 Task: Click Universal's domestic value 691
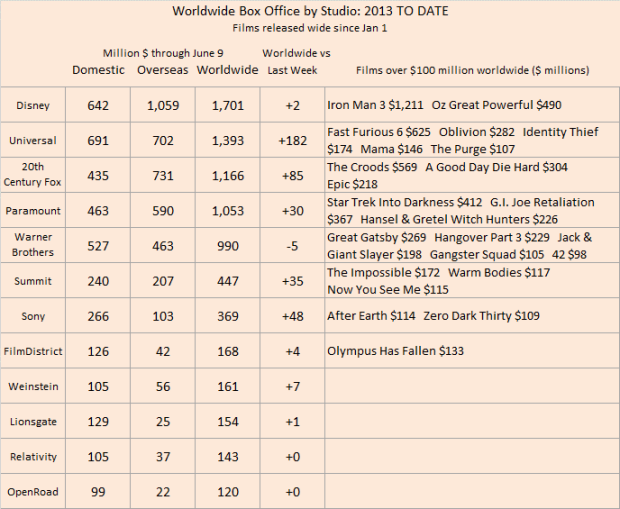coord(98,140)
